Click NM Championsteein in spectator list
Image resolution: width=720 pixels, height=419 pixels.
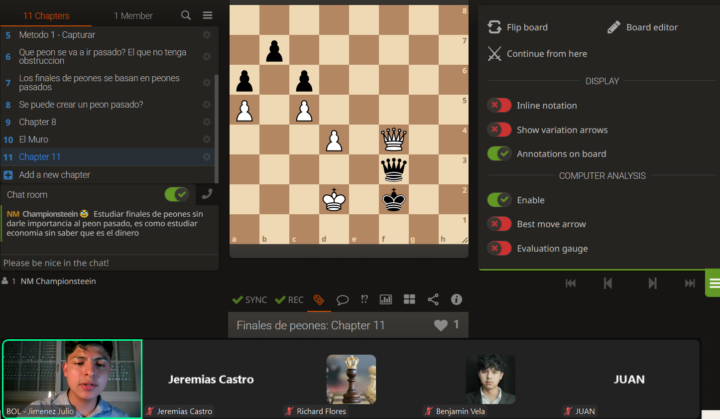[58, 281]
